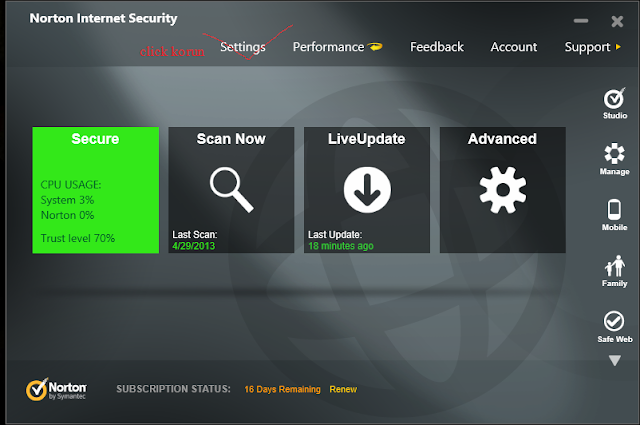This screenshot has width=640, height=425.
Task: Click the Norton 0% CPU text
Action: pyautogui.click(x=67, y=215)
